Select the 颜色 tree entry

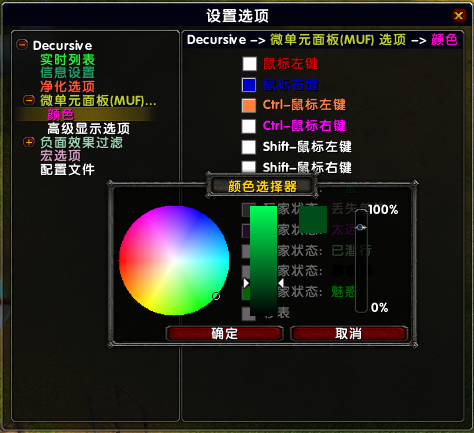click(x=60, y=114)
